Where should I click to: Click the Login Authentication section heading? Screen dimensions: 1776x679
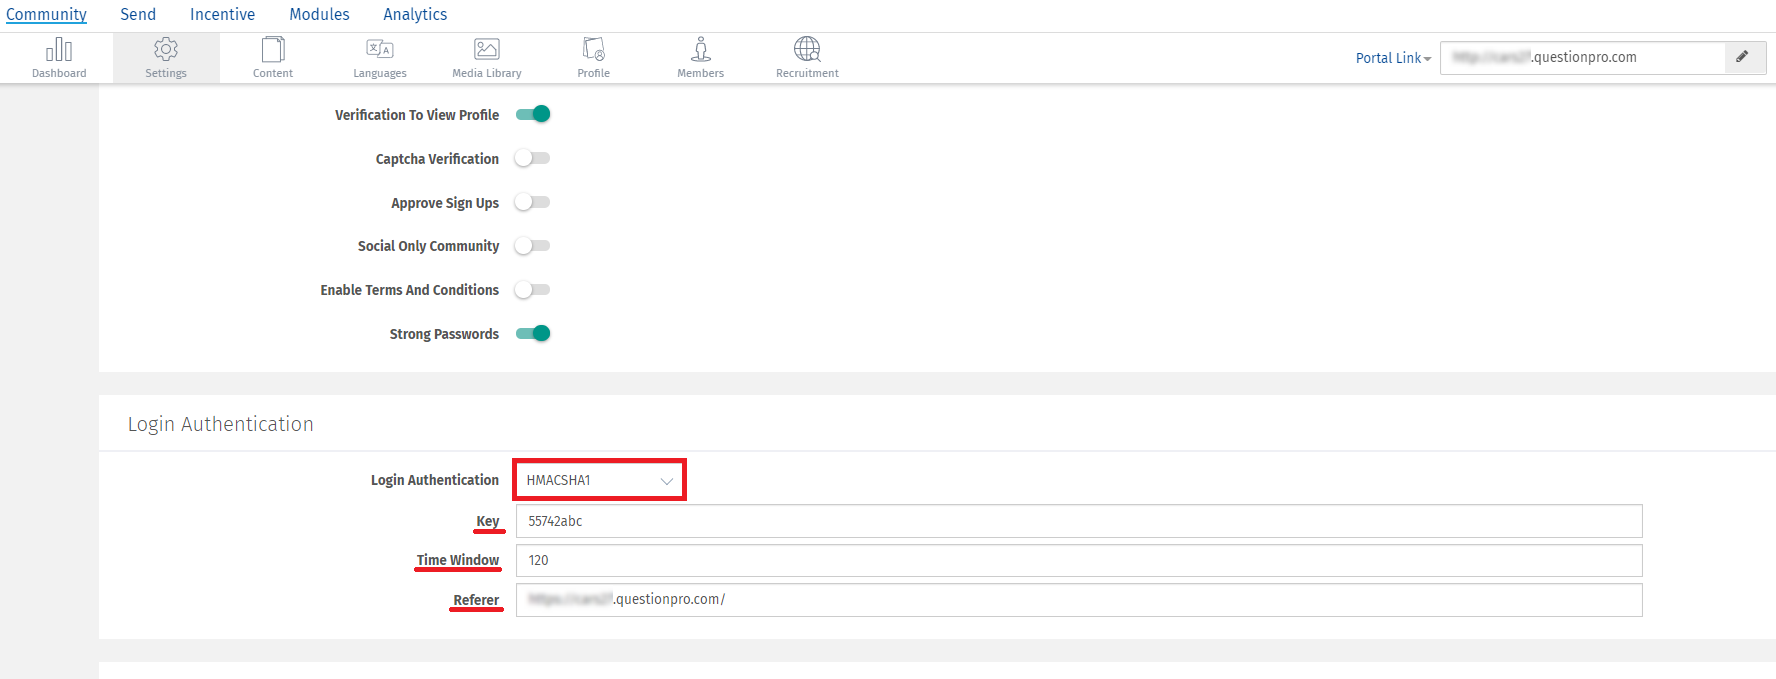pyautogui.click(x=221, y=424)
